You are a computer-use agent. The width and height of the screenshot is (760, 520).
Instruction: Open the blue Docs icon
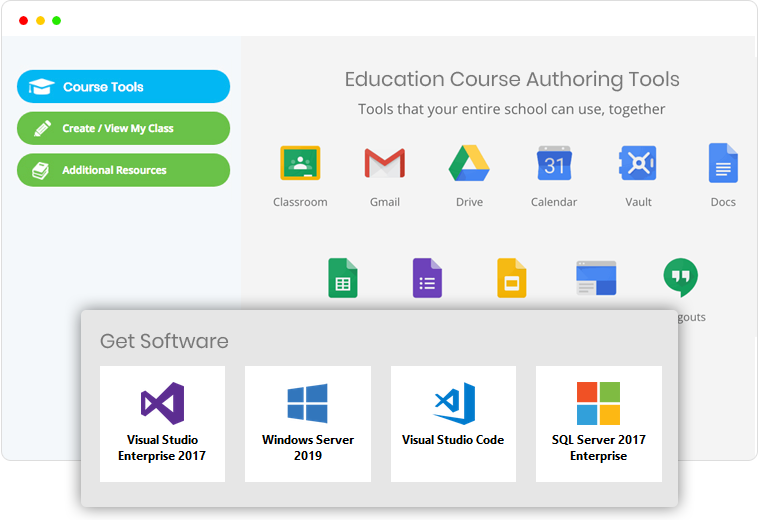click(723, 163)
